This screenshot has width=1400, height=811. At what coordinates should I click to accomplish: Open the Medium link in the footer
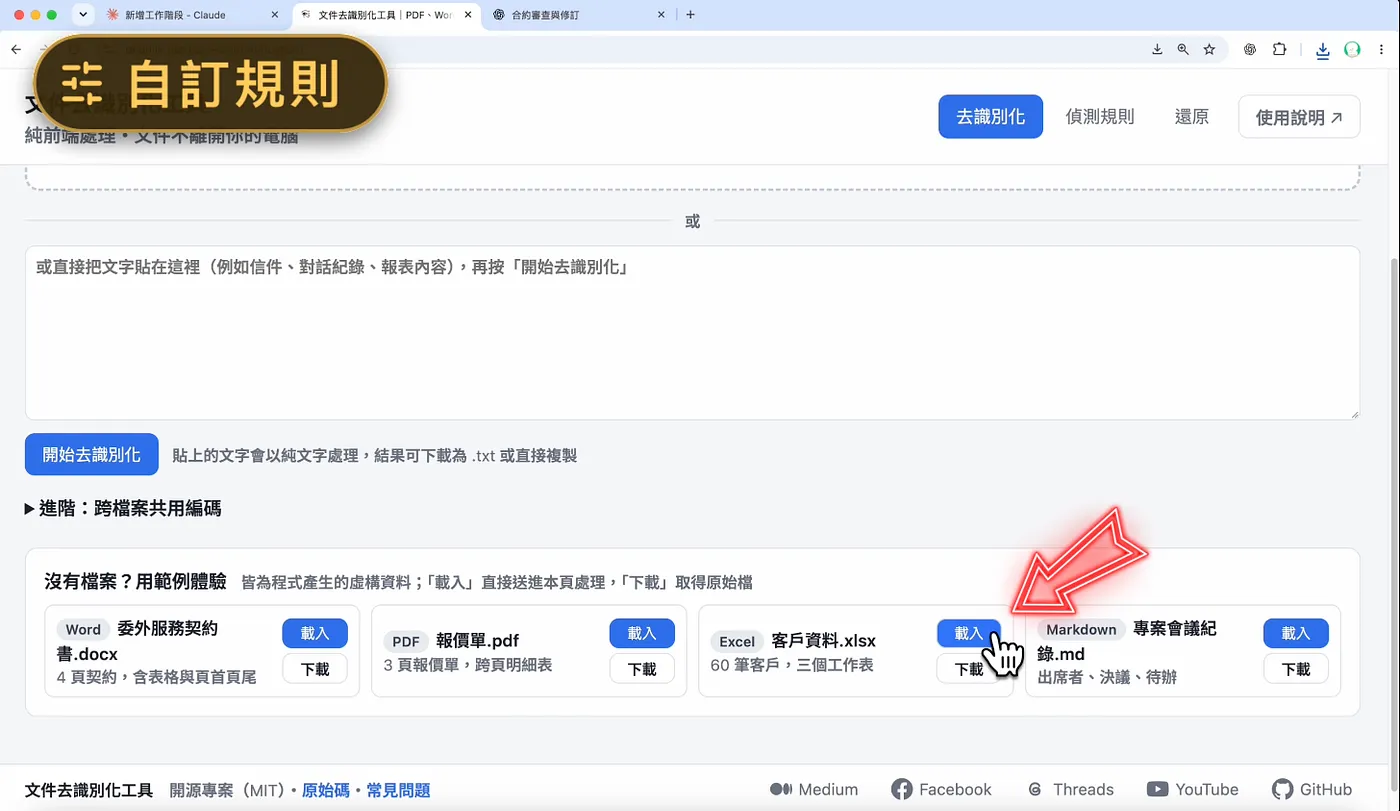[813, 790]
